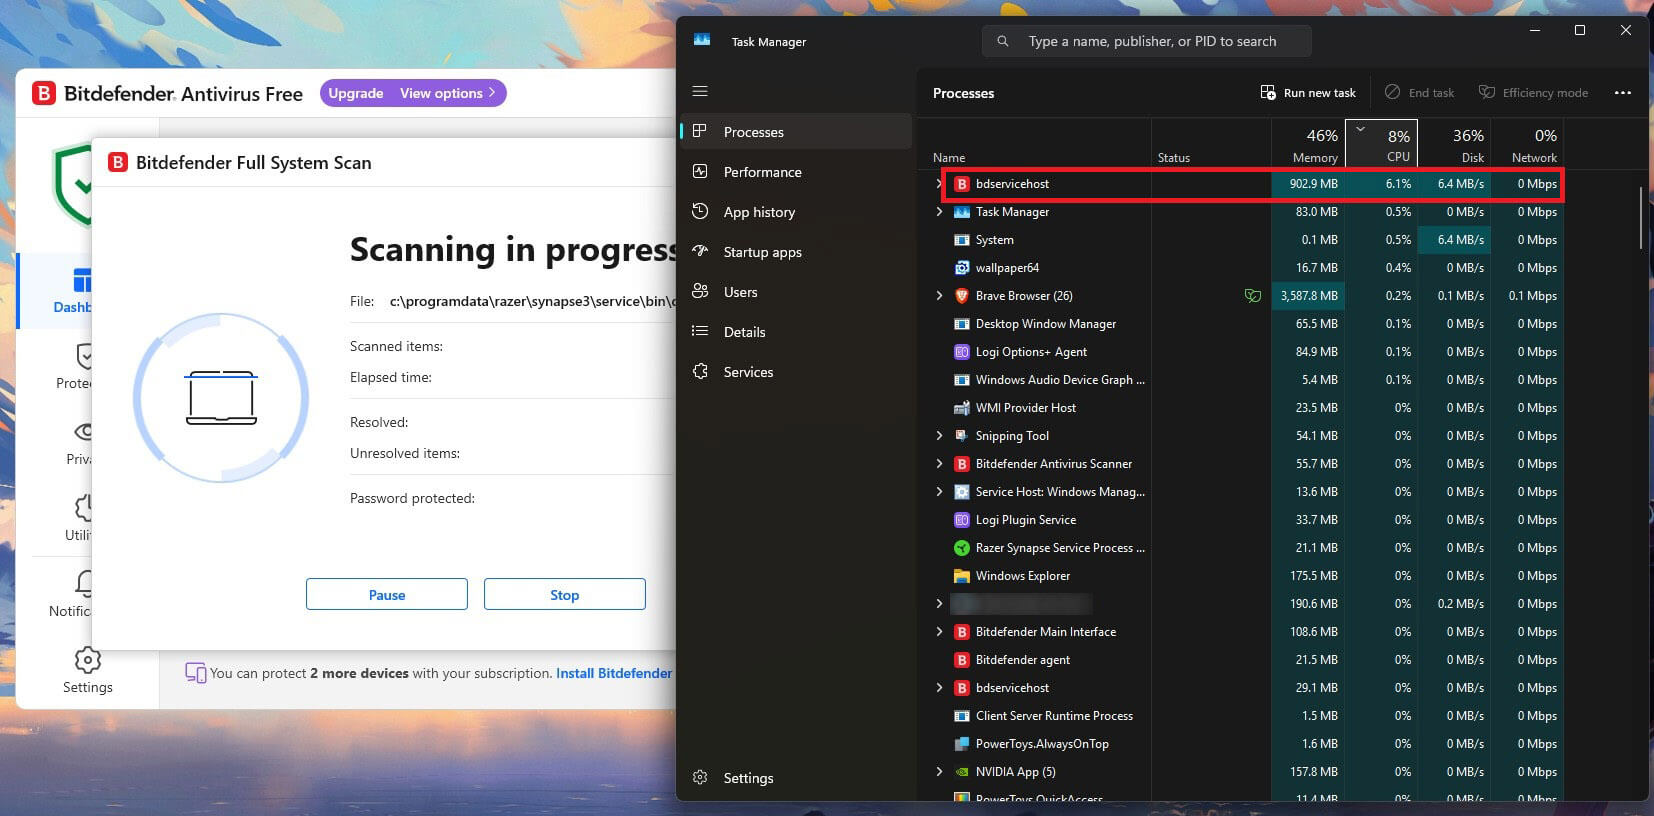Click the Brave Browser process icon
This screenshot has width=1654, height=816.
coord(961,296)
